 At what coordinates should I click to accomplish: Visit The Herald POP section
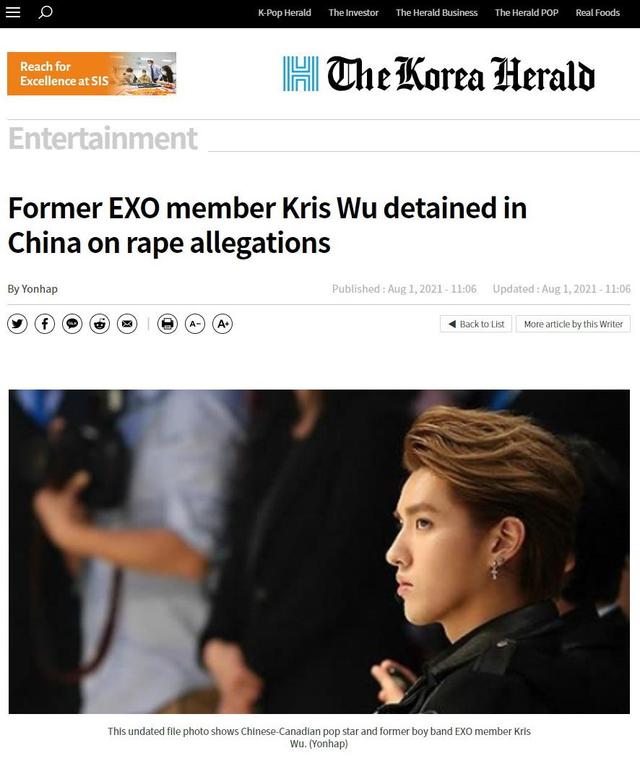[526, 13]
